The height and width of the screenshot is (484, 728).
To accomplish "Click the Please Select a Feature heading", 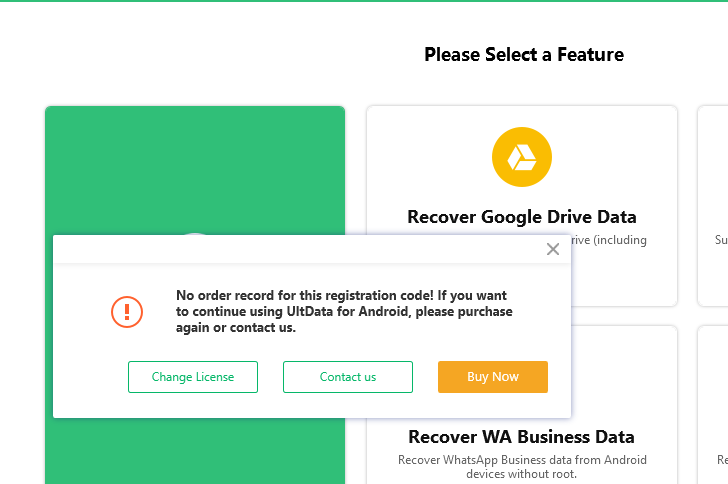I will pyautogui.click(x=524, y=54).
